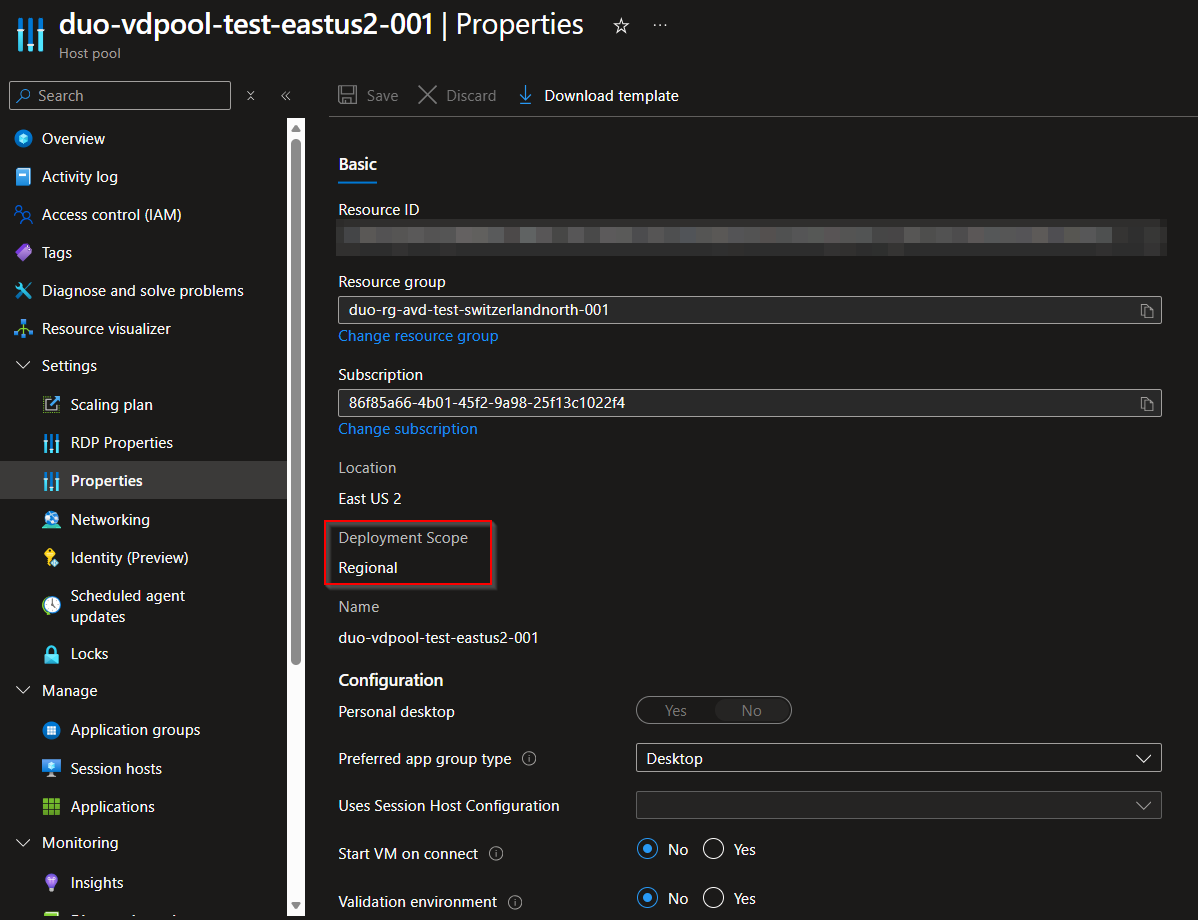The height and width of the screenshot is (920, 1198).
Task: Collapse the sidebar using double-chevron icon
Action: pyautogui.click(x=286, y=96)
